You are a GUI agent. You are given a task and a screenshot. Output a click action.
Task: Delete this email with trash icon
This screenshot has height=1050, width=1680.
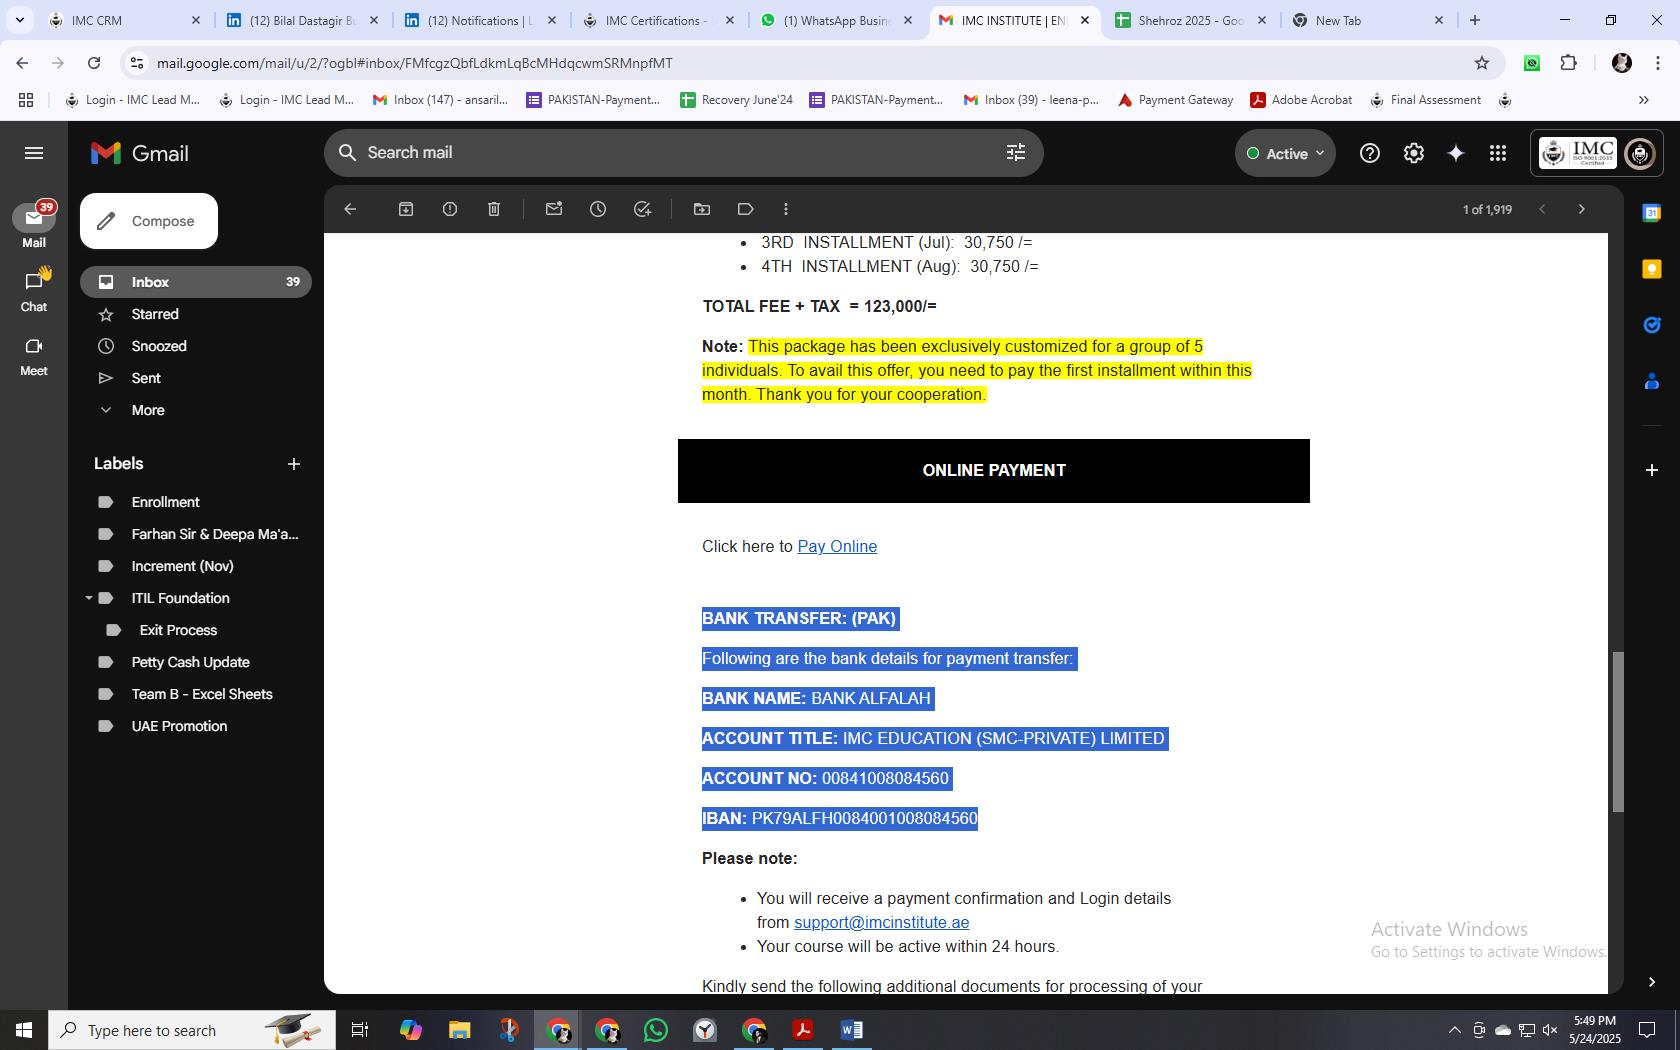tap(494, 209)
